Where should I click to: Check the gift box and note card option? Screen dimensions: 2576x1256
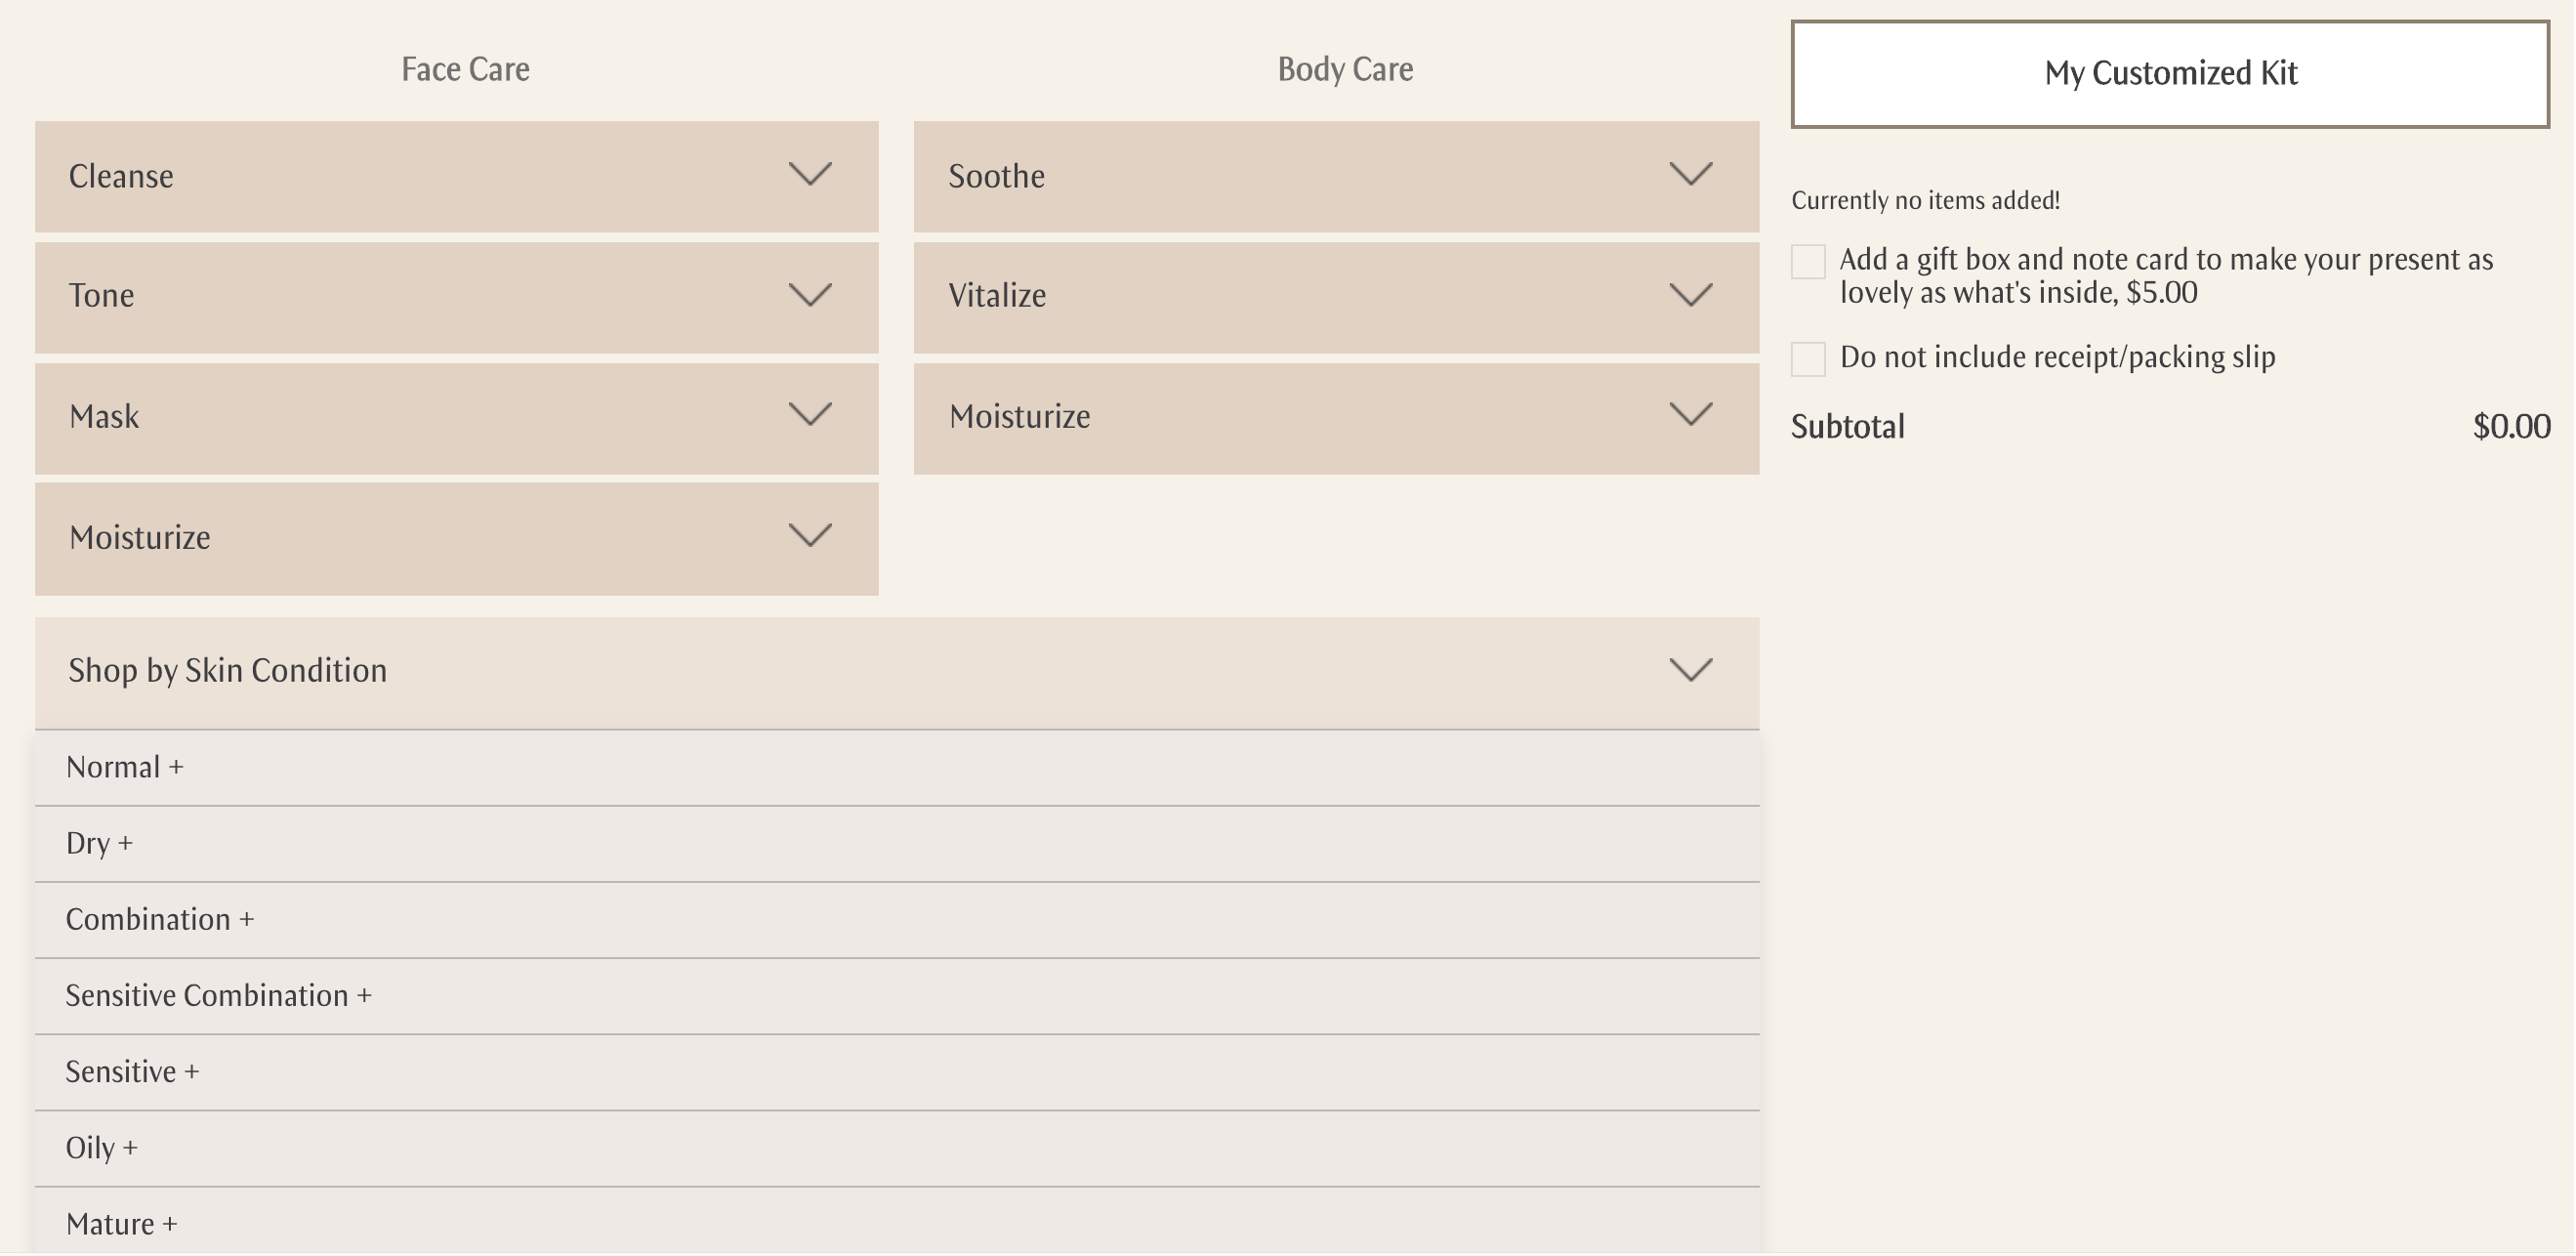click(x=1808, y=262)
